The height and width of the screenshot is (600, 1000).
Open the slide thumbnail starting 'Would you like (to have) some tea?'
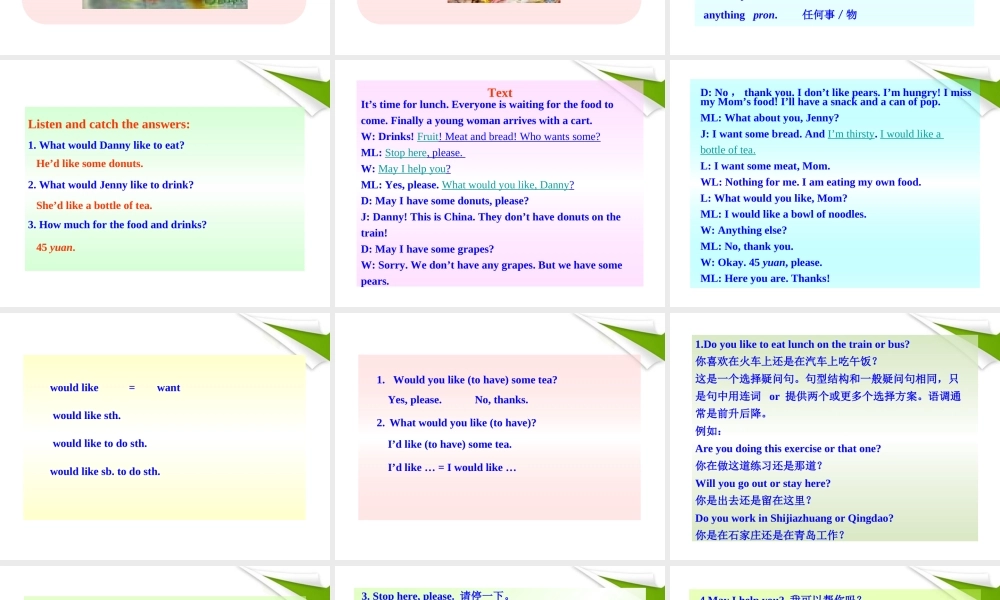499,436
